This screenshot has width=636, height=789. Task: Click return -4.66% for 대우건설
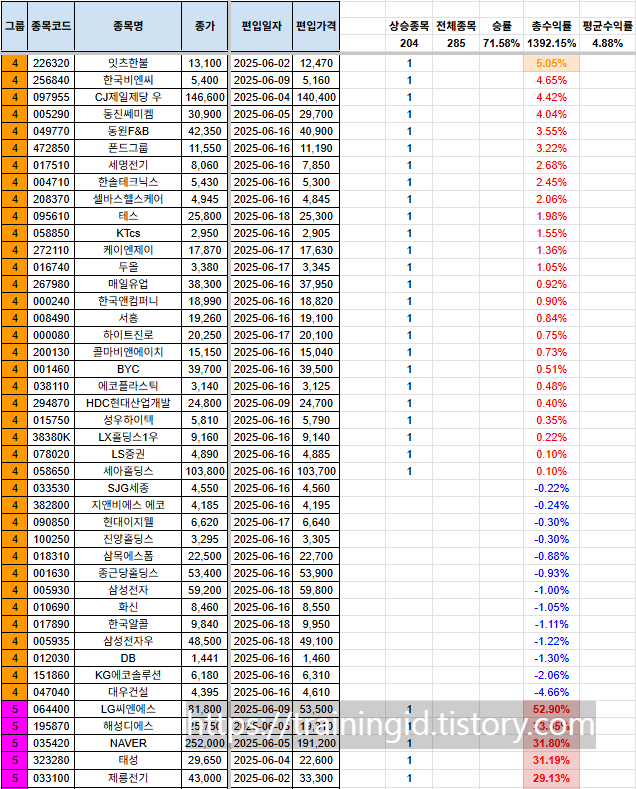click(x=551, y=692)
